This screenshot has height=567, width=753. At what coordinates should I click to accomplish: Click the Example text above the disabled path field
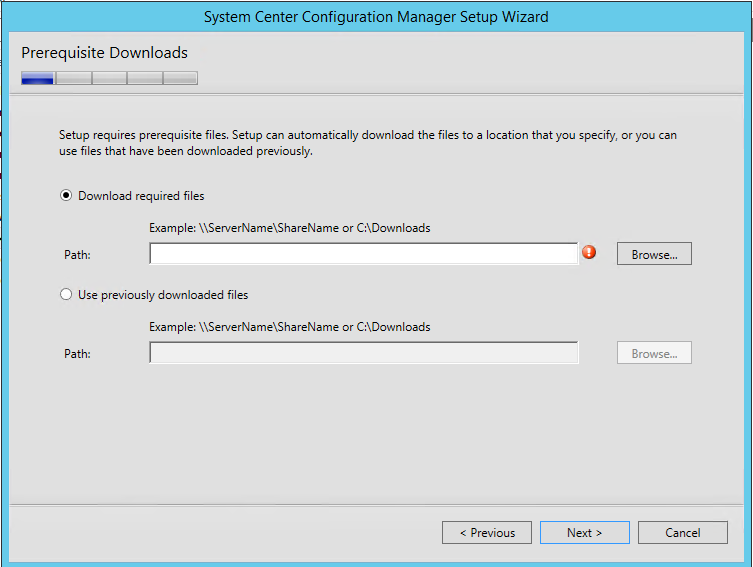tap(290, 327)
